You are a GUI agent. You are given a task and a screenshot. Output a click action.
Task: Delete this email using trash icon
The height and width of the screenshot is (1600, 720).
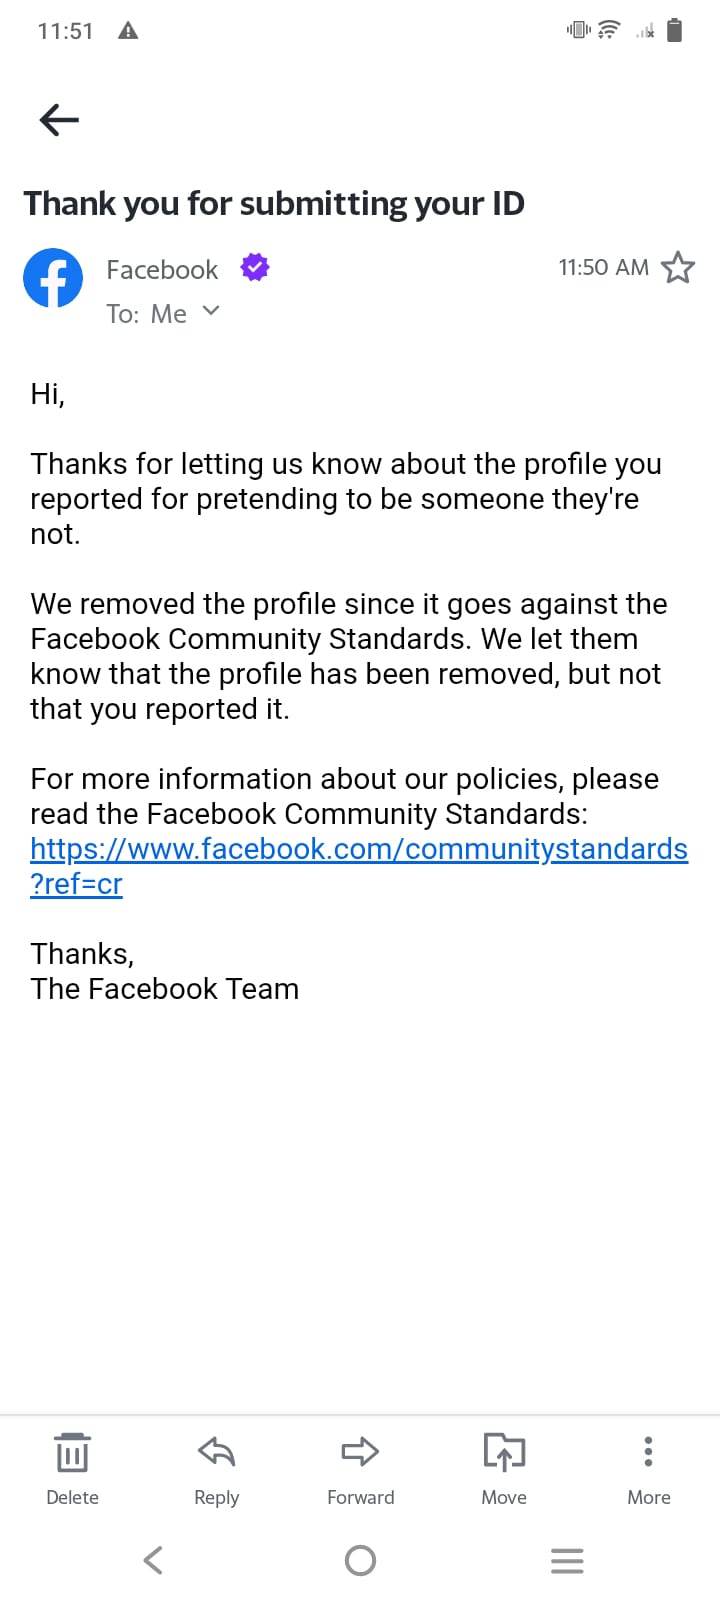(x=72, y=1466)
